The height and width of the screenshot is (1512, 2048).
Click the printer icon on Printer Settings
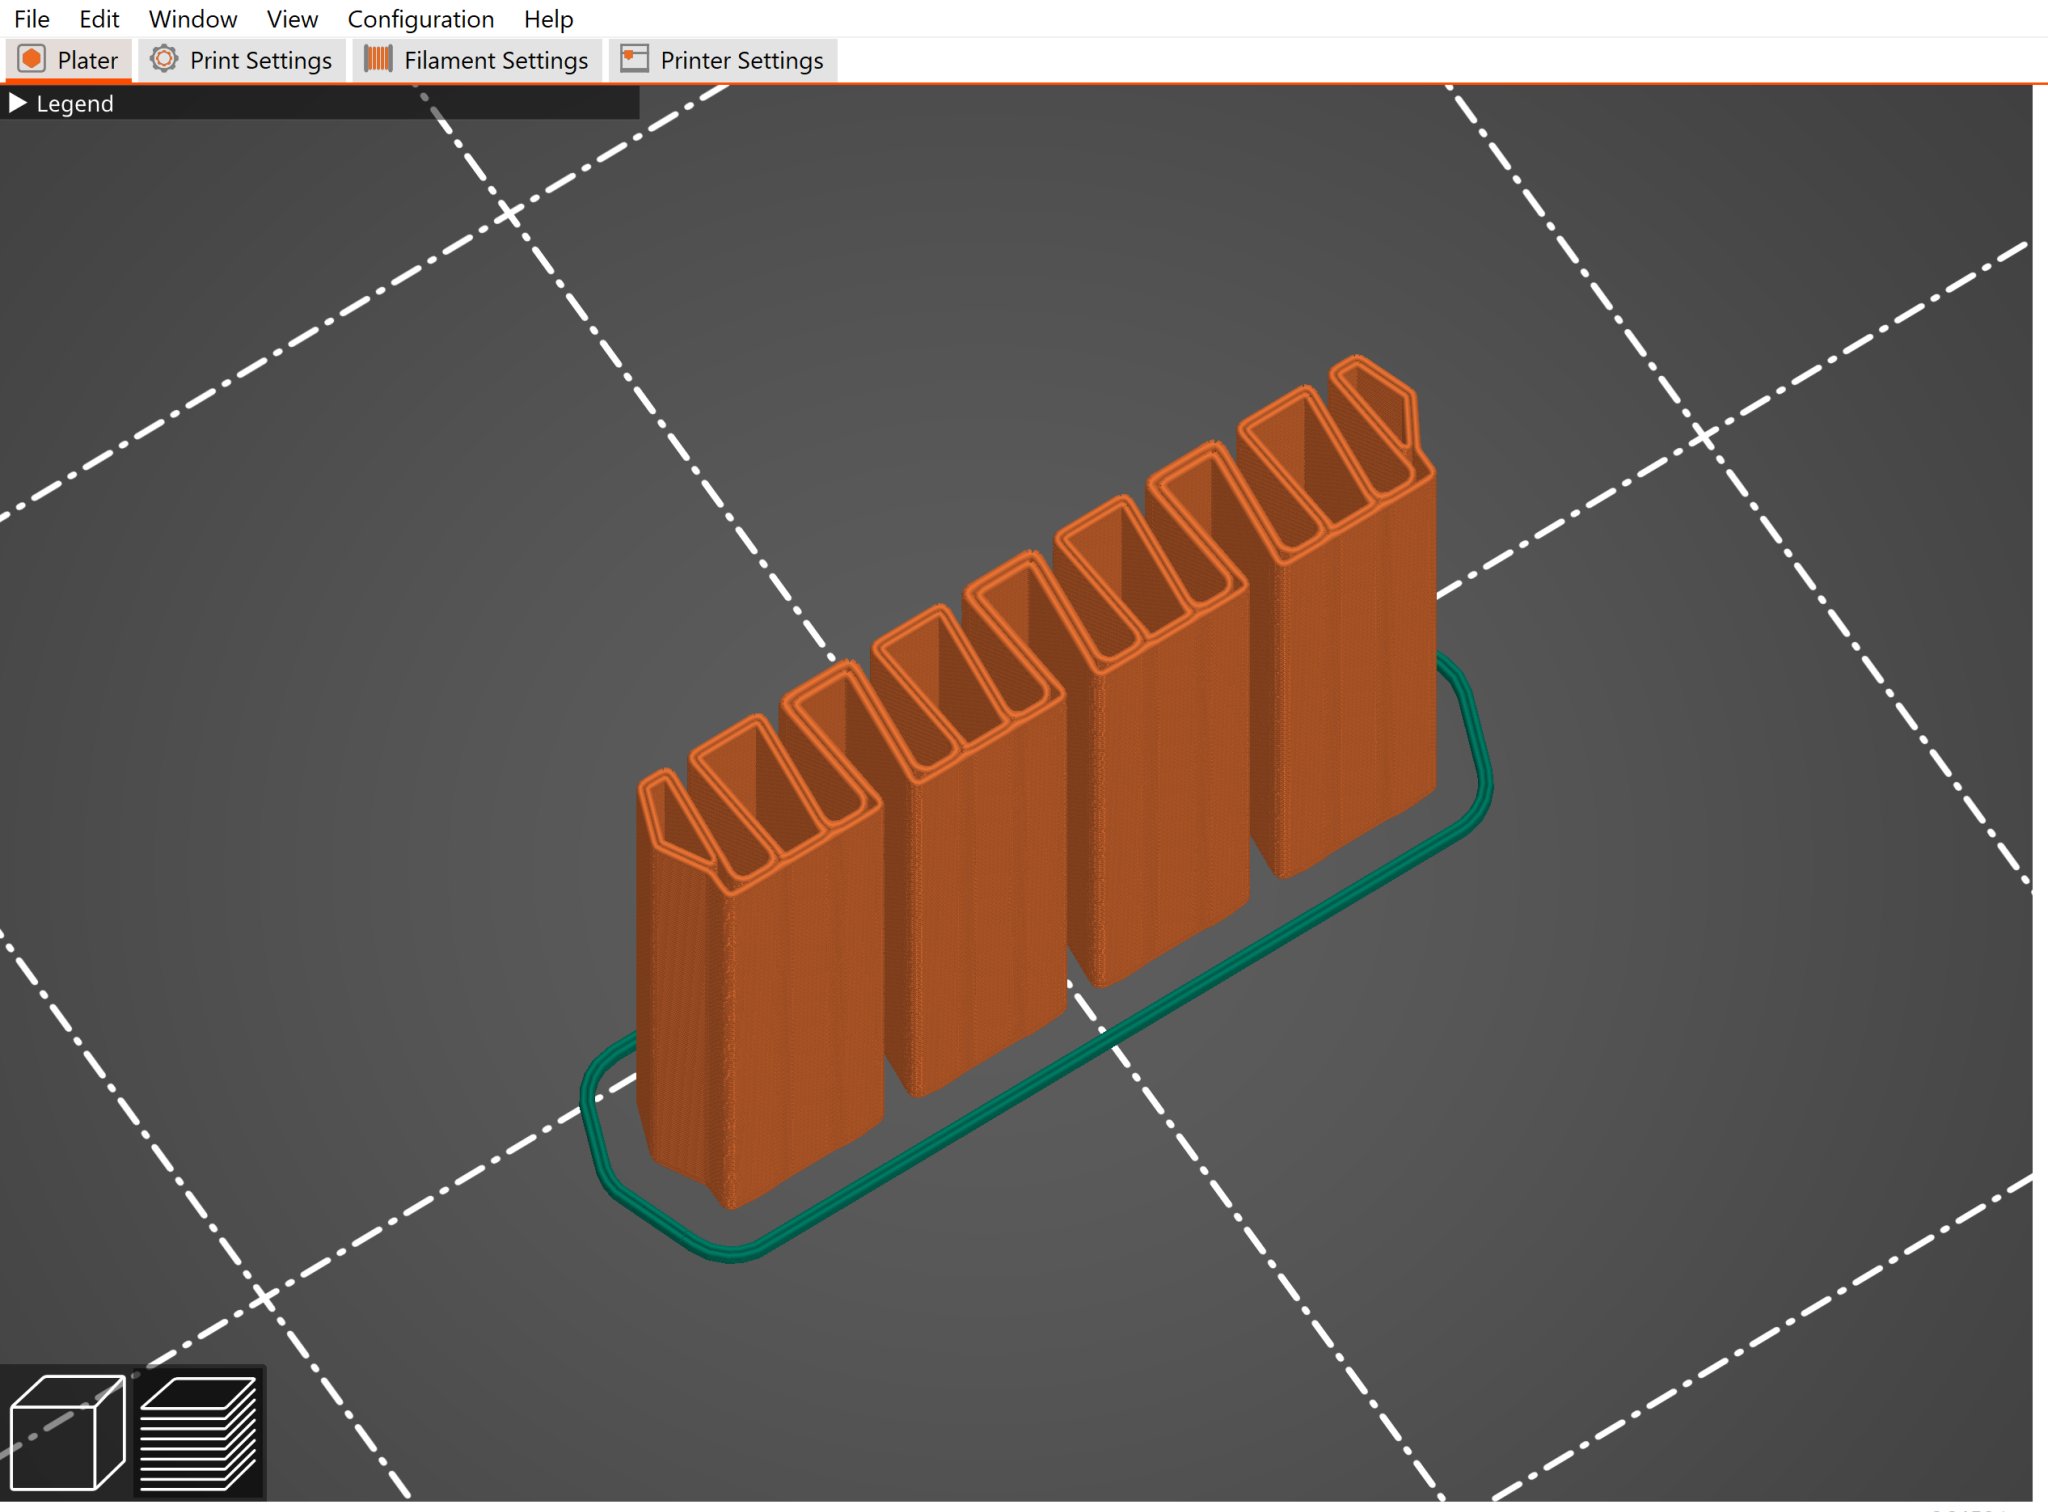634,59
